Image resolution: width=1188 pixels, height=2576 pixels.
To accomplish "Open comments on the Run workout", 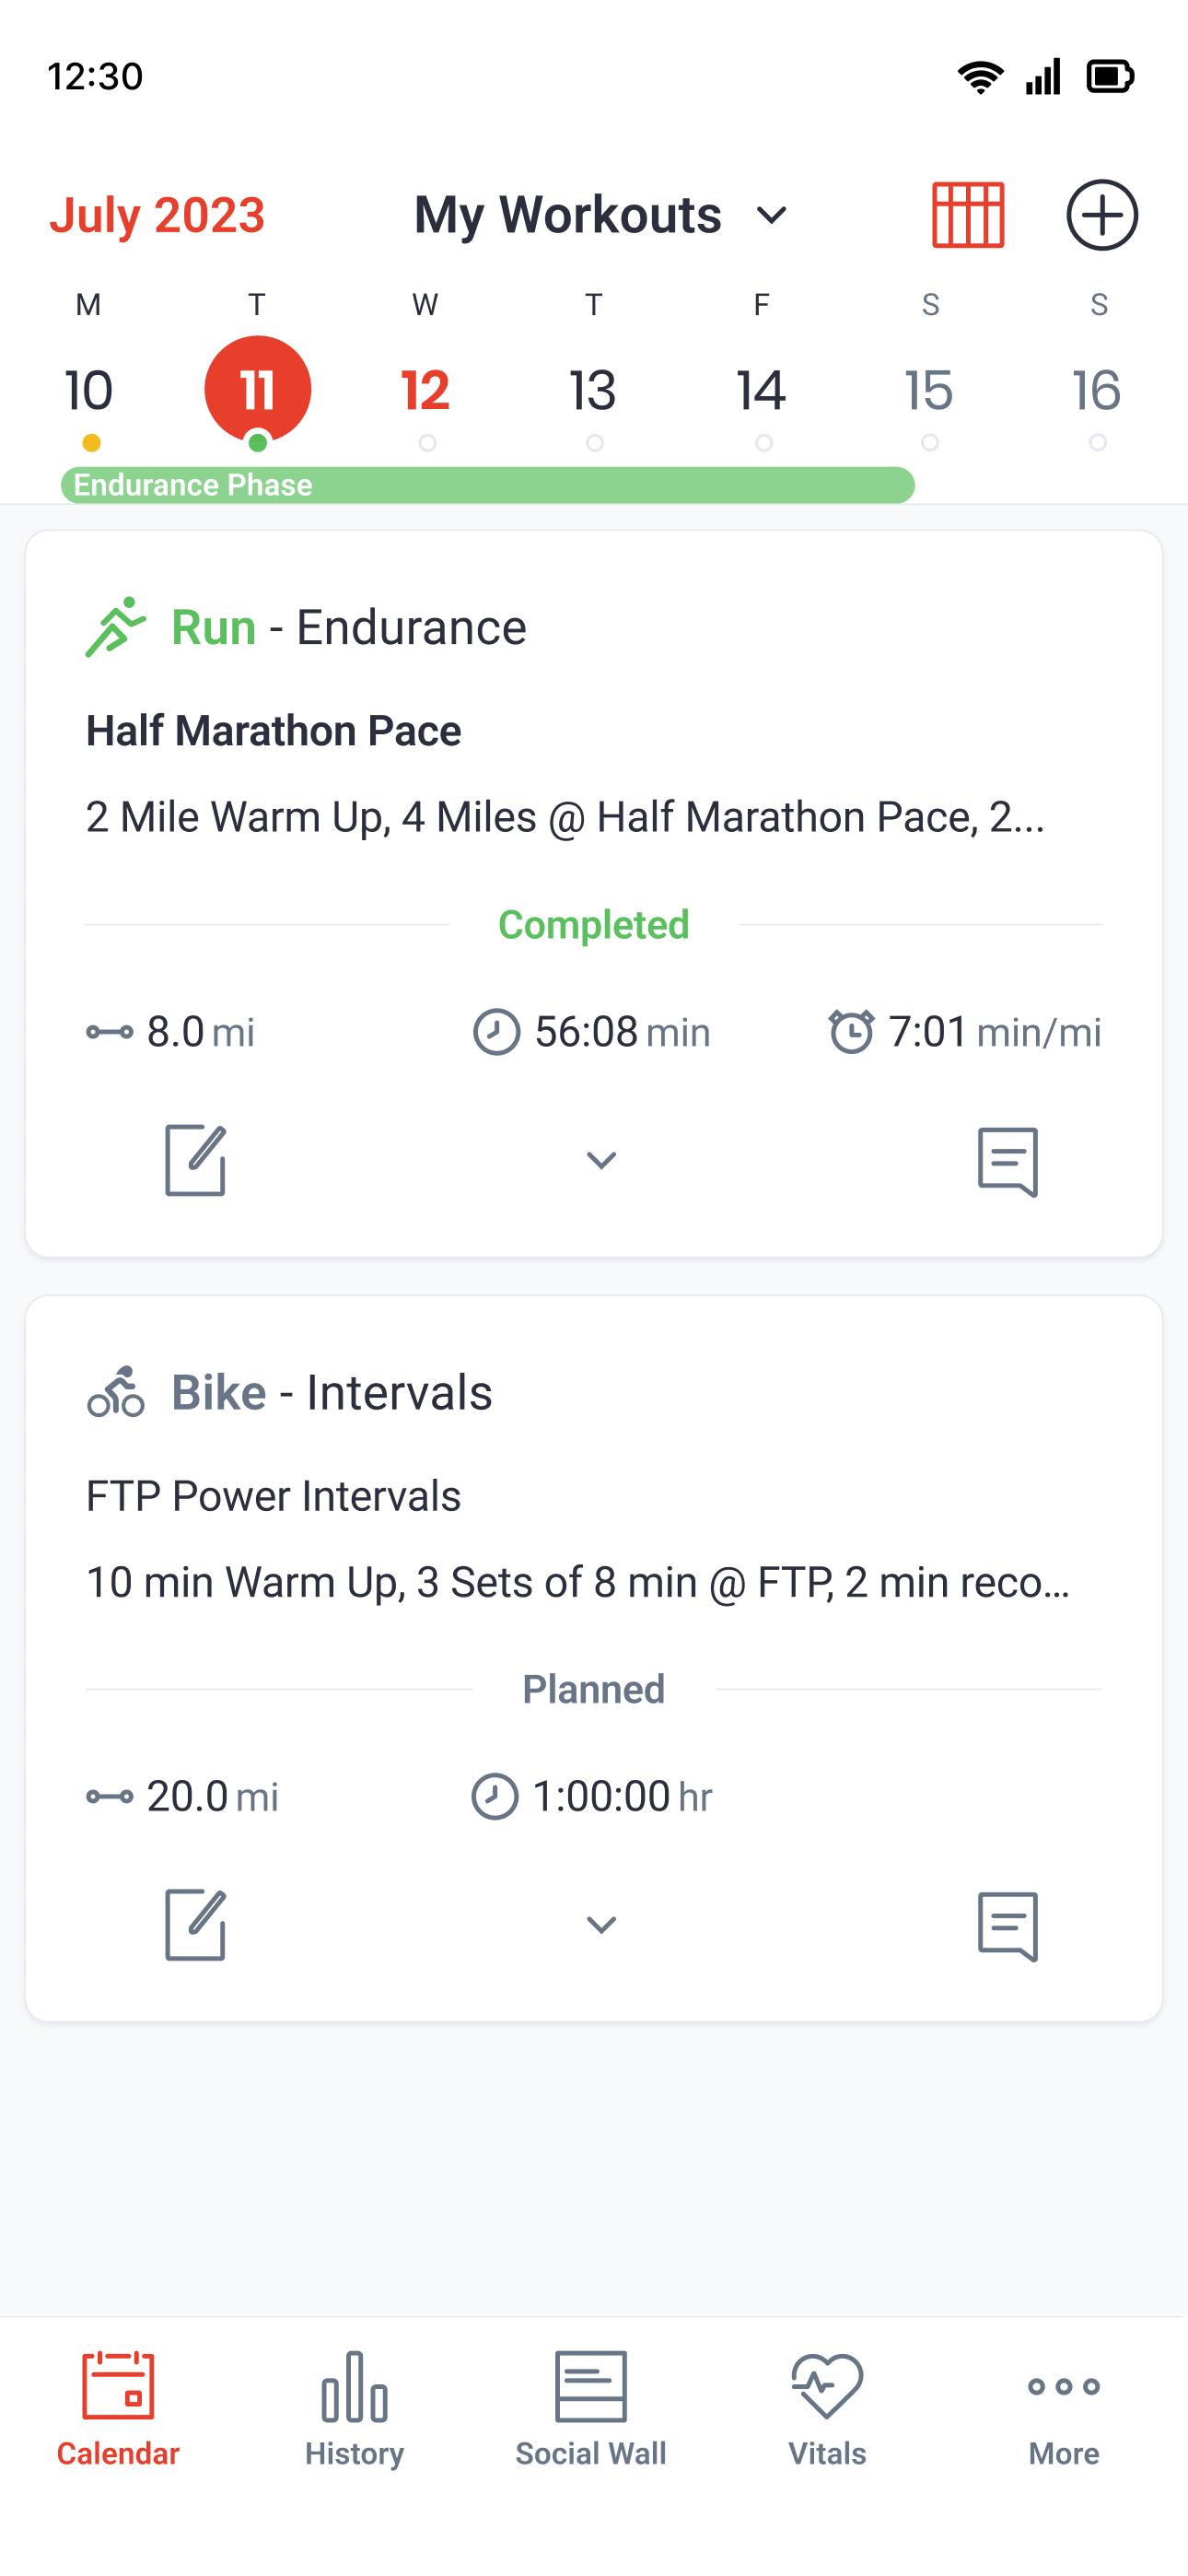I will click(1007, 1162).
